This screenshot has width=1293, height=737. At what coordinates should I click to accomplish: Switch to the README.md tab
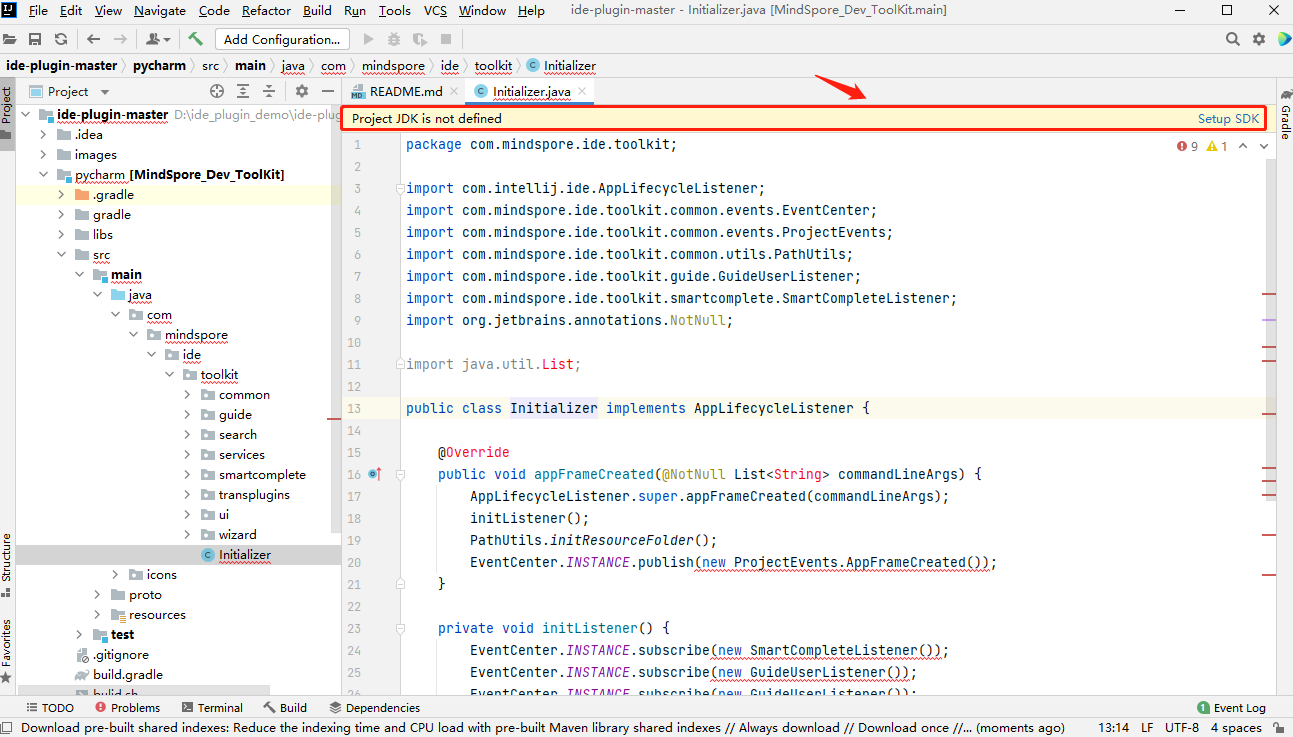[406, 91]
